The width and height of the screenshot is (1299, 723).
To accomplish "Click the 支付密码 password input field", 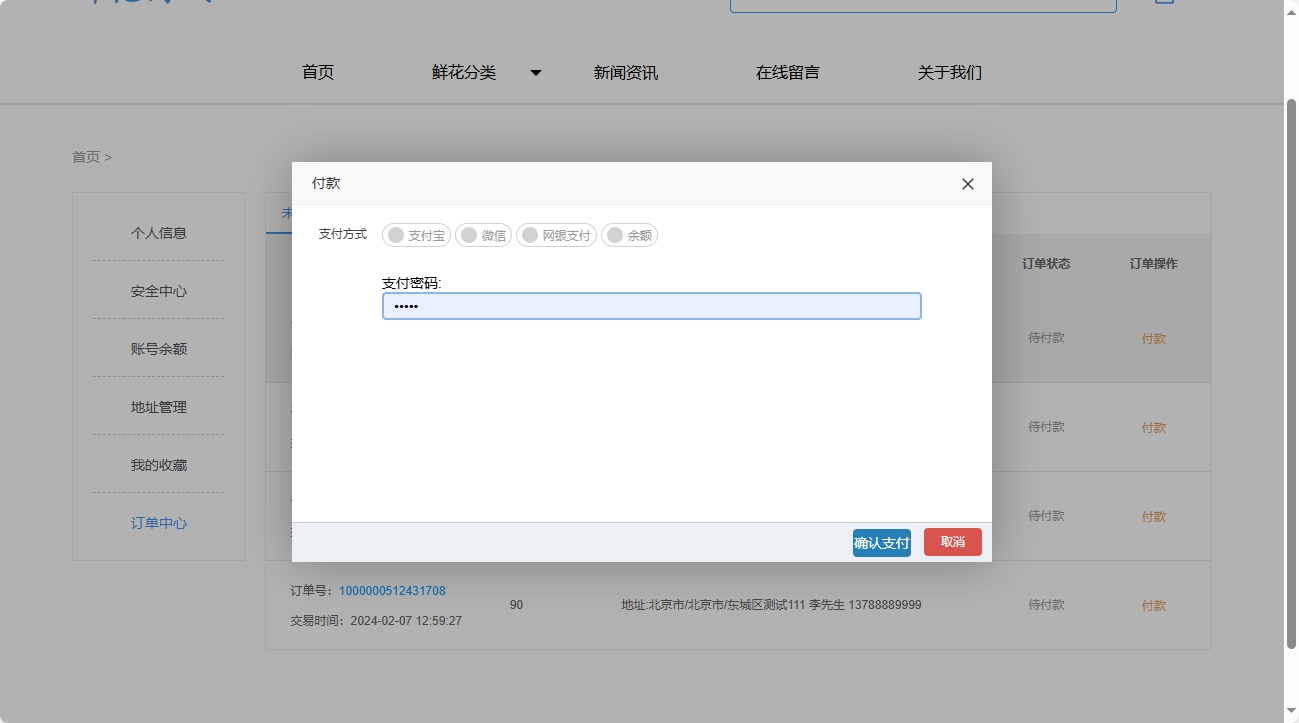I will (651, 305).
